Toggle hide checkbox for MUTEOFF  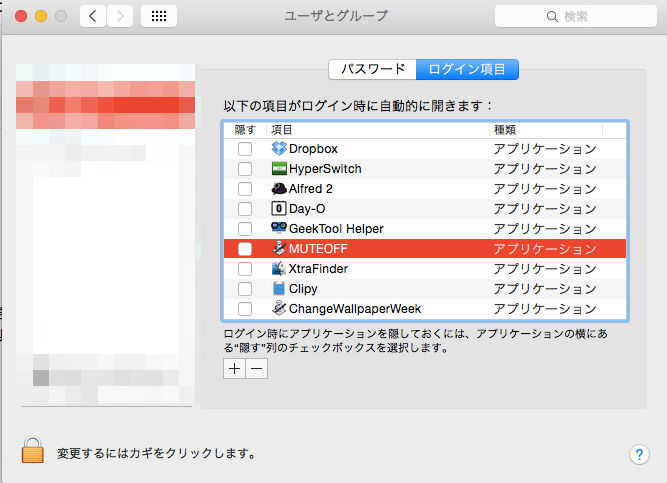(x=245, y=249)
